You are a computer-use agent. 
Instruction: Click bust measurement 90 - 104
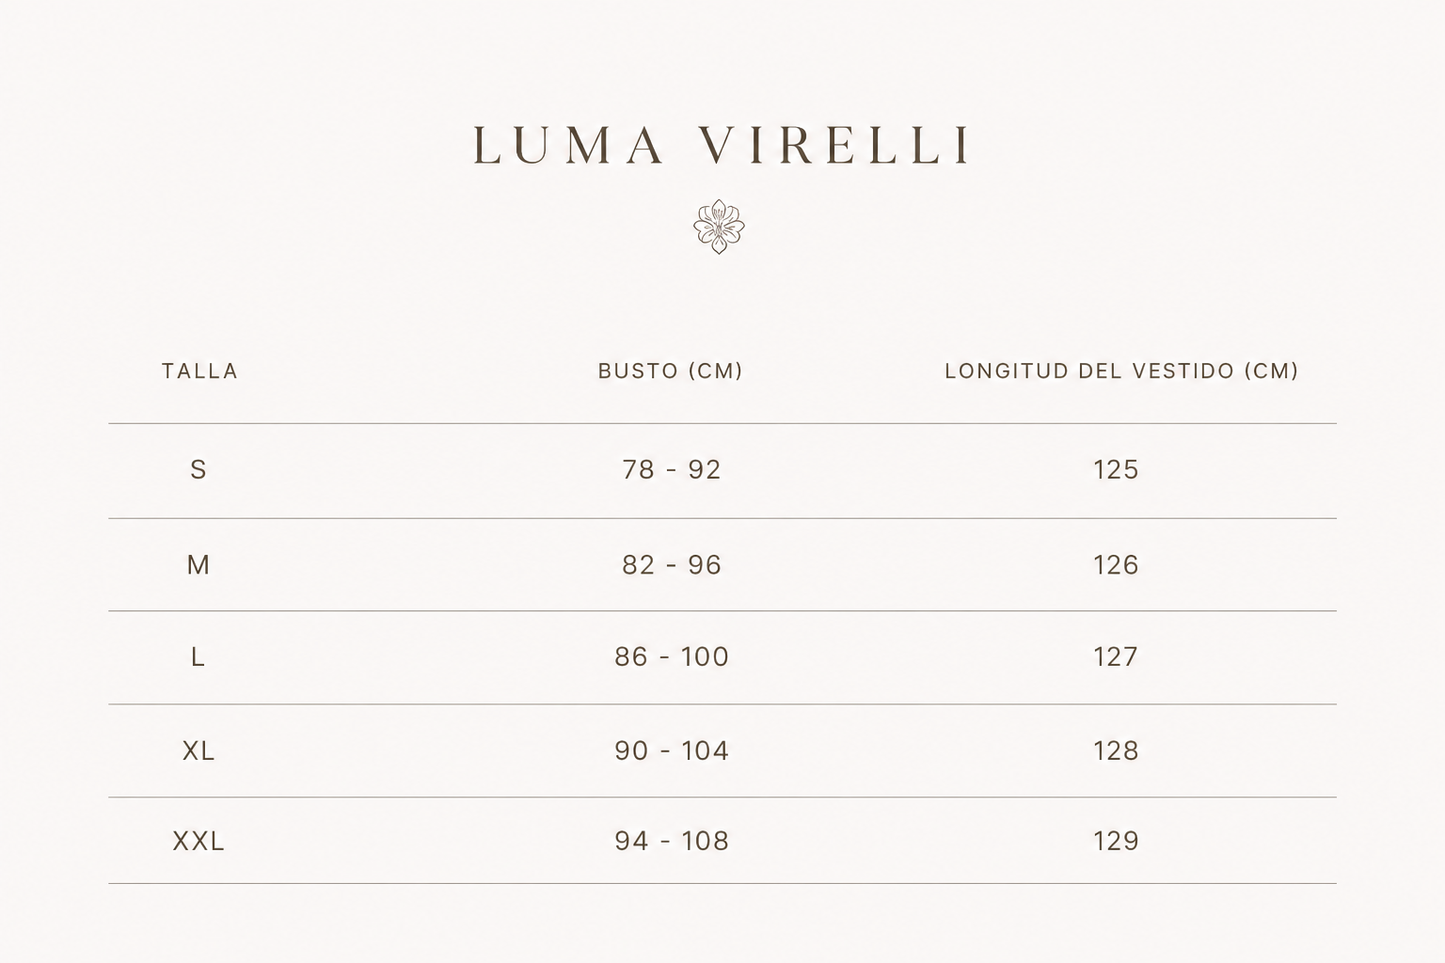click(672, 751)
